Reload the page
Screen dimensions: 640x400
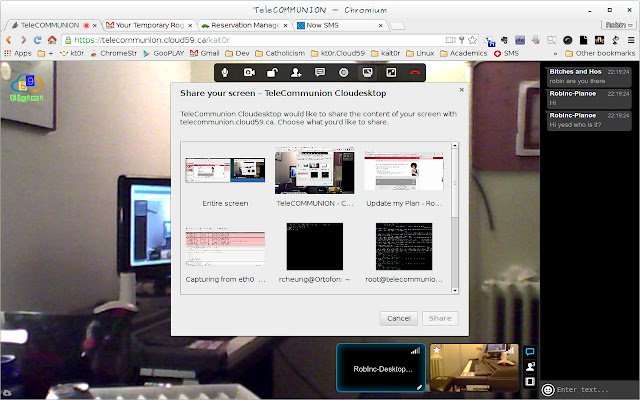pyautogui.click(x=38, y=40)
